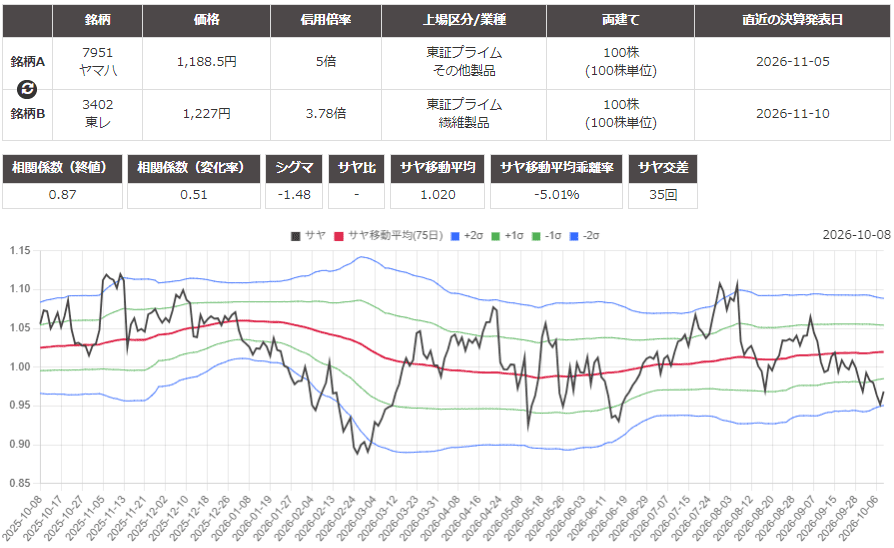
Task: Click the 信用倍率 column header
Action: [x=326, y=20]
